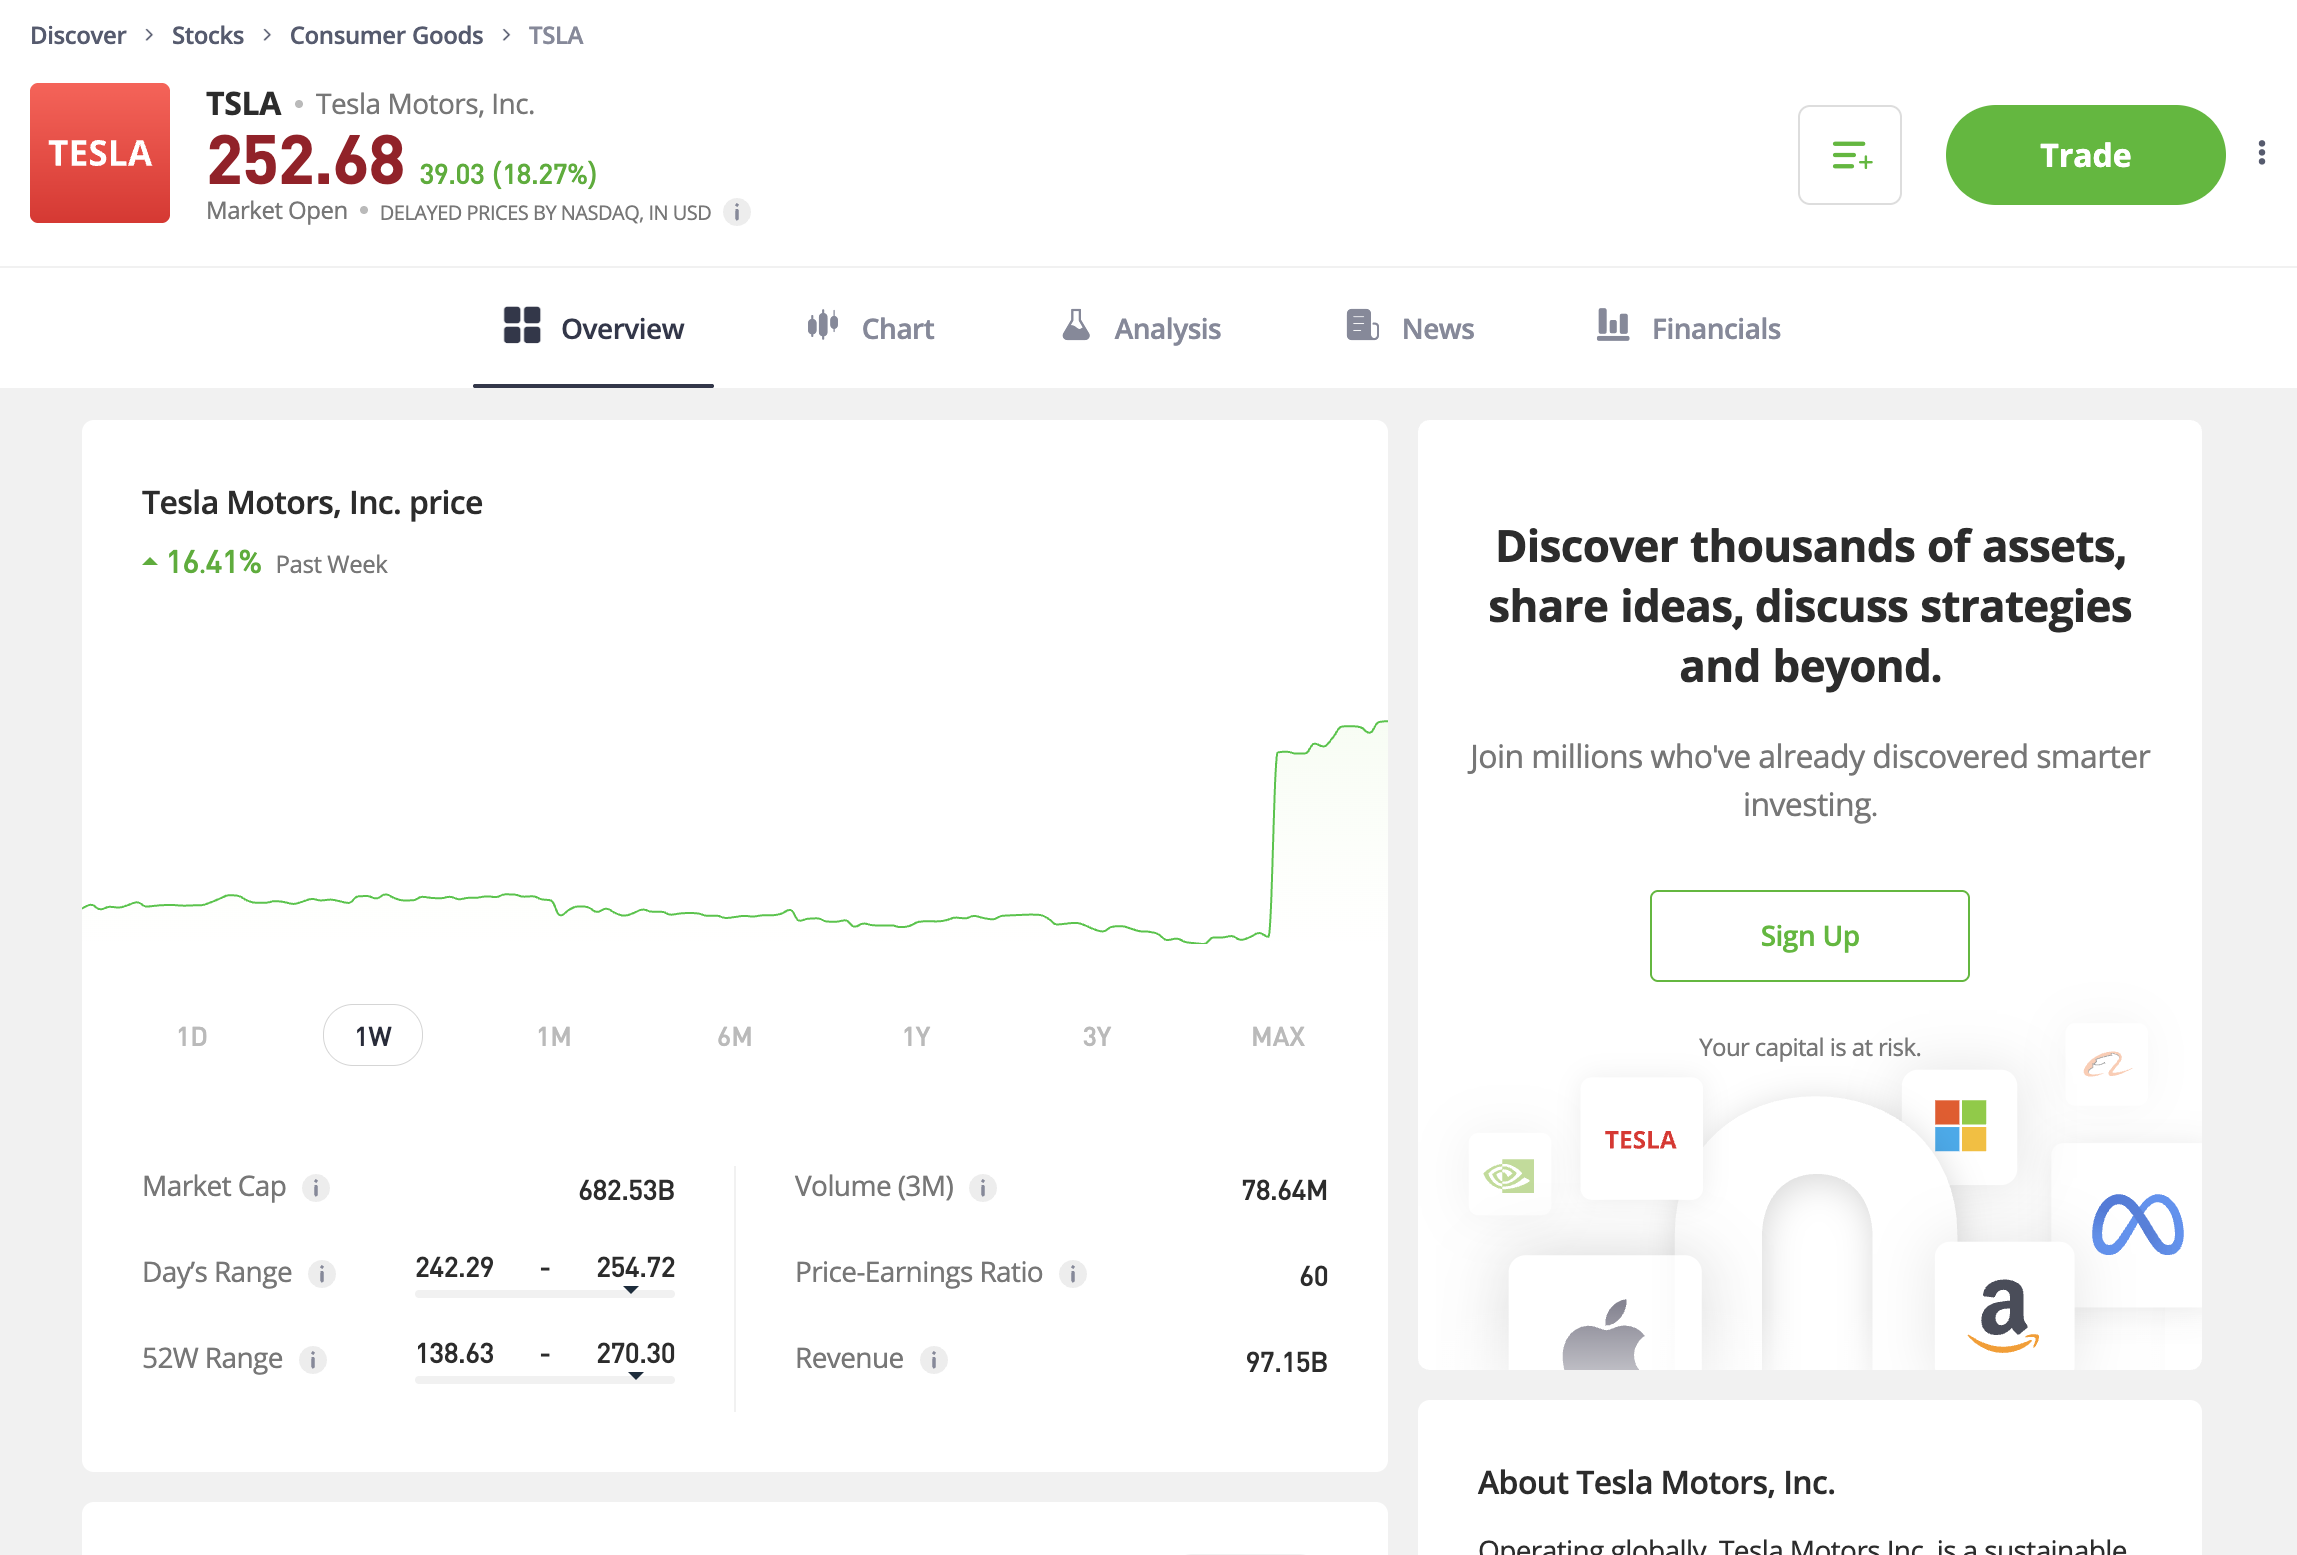Click the Revenue info icon

[934, 1359]
